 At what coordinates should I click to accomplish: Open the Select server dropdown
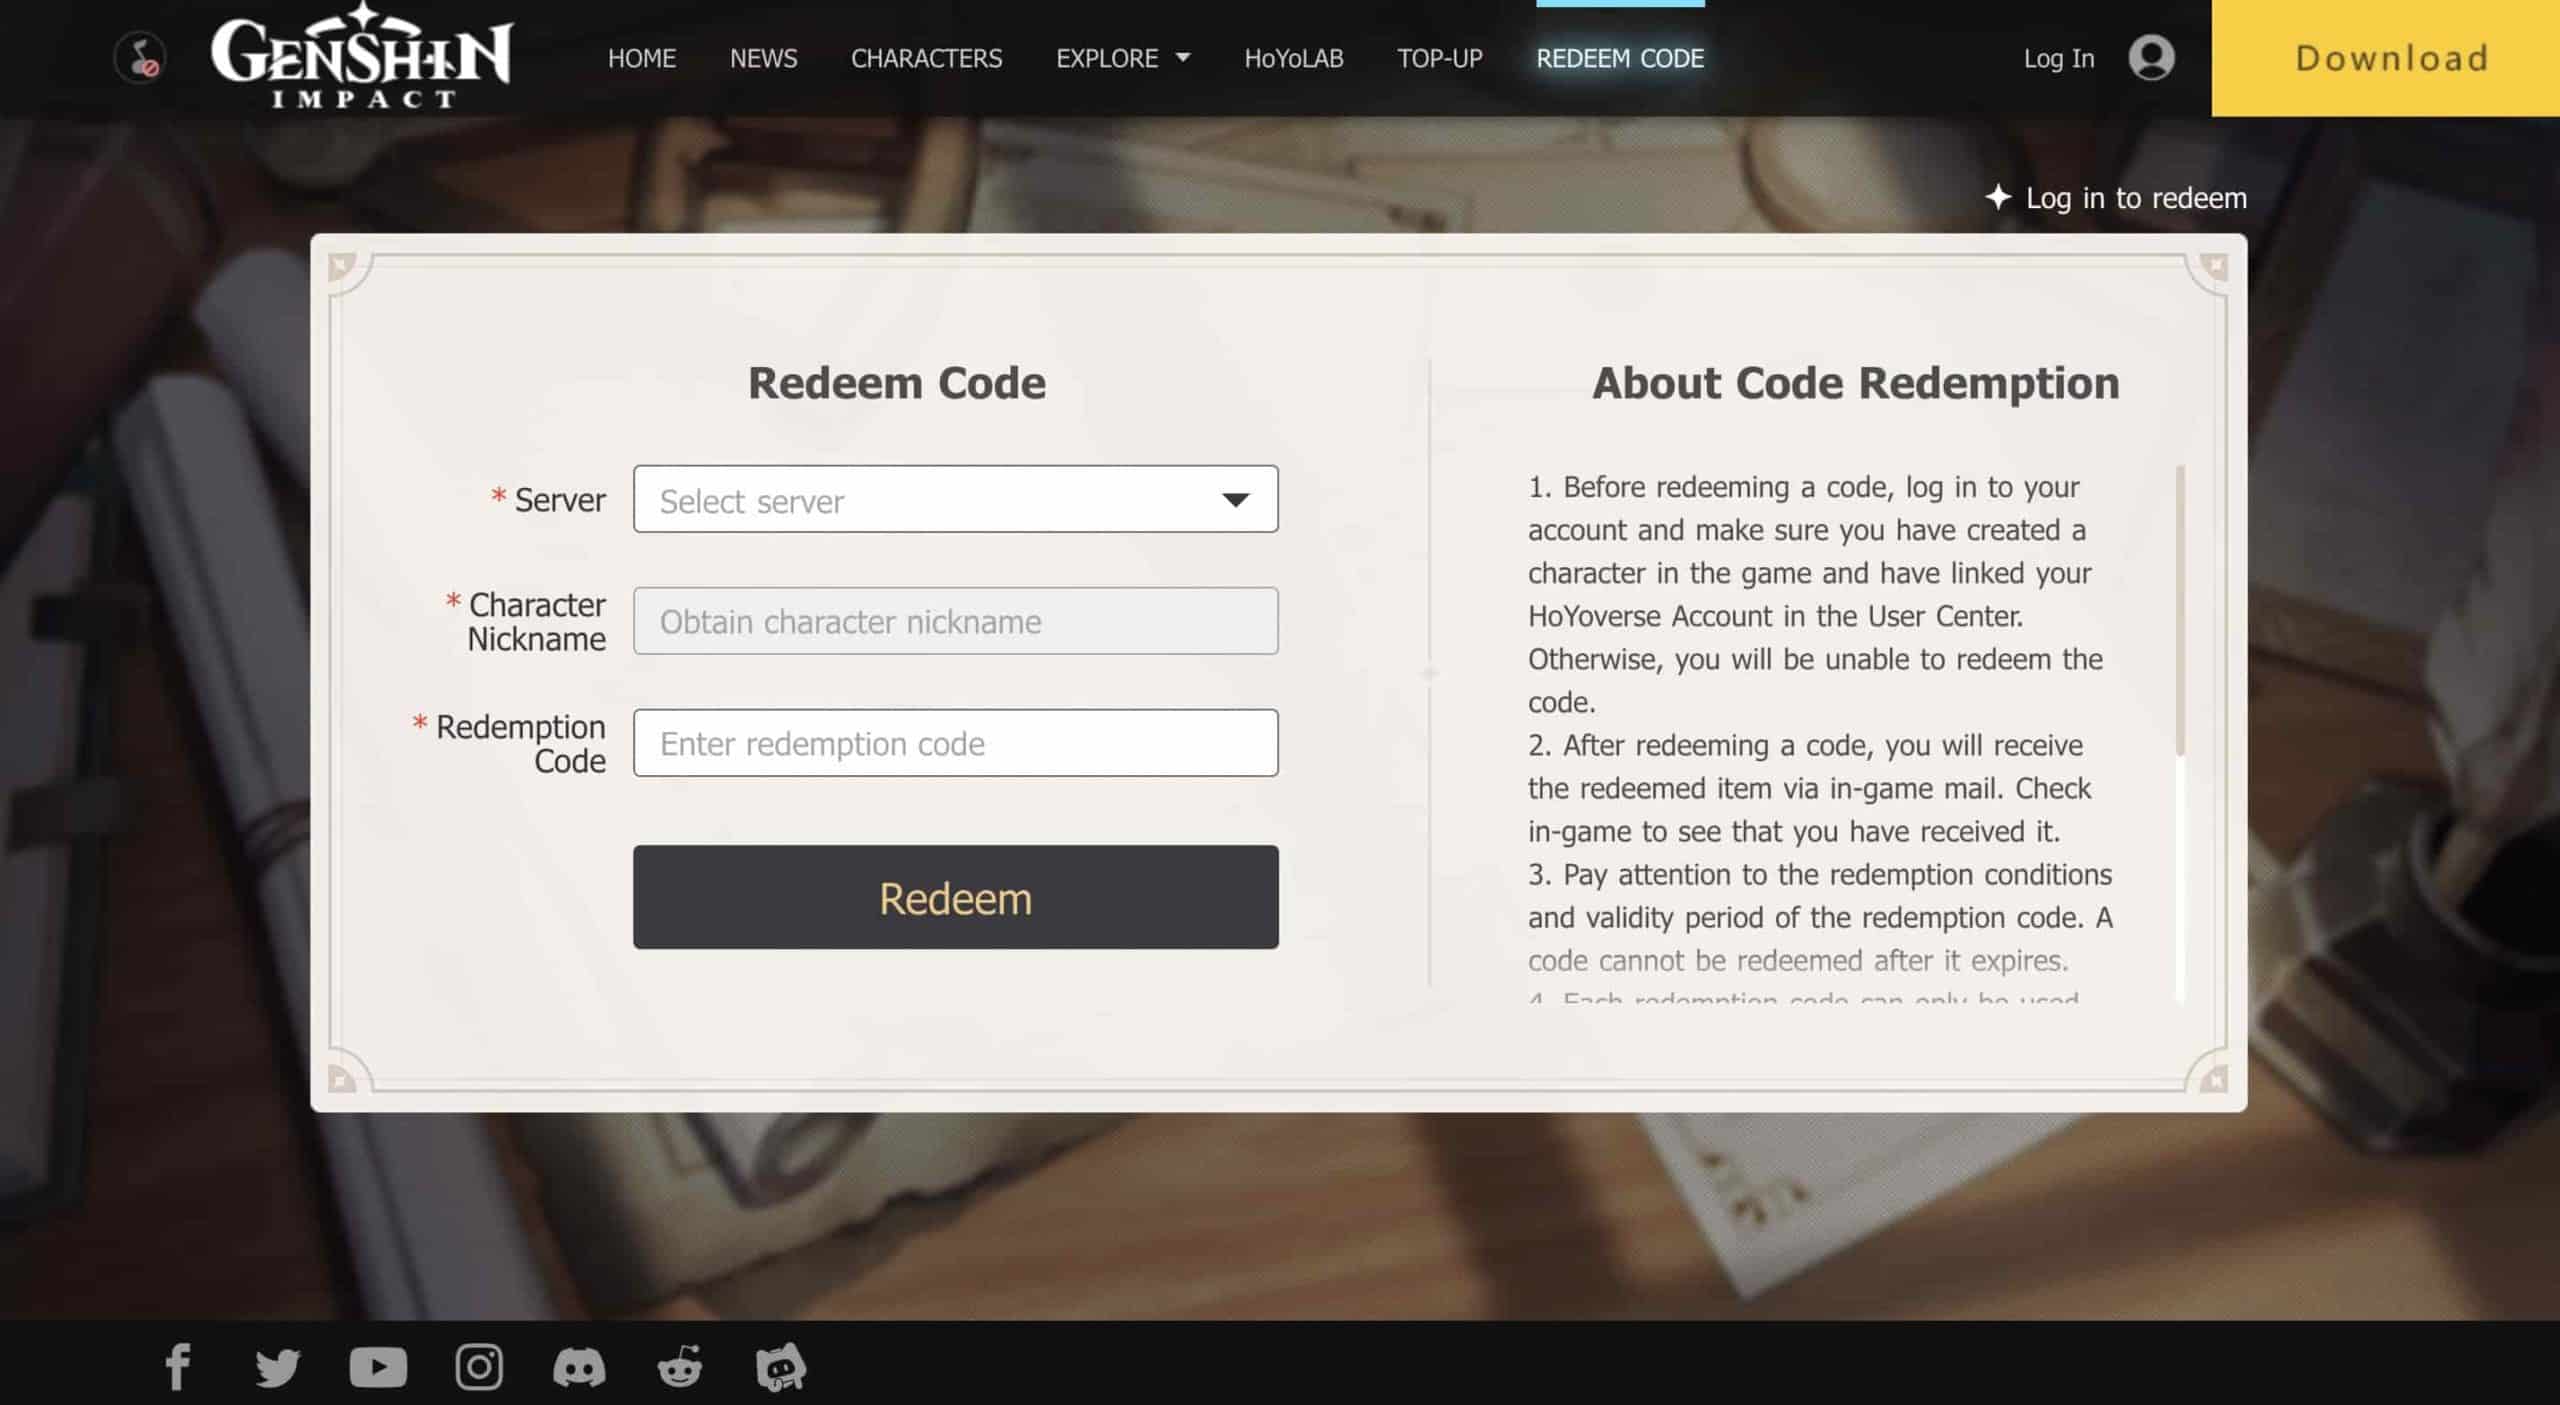(955, 499)
